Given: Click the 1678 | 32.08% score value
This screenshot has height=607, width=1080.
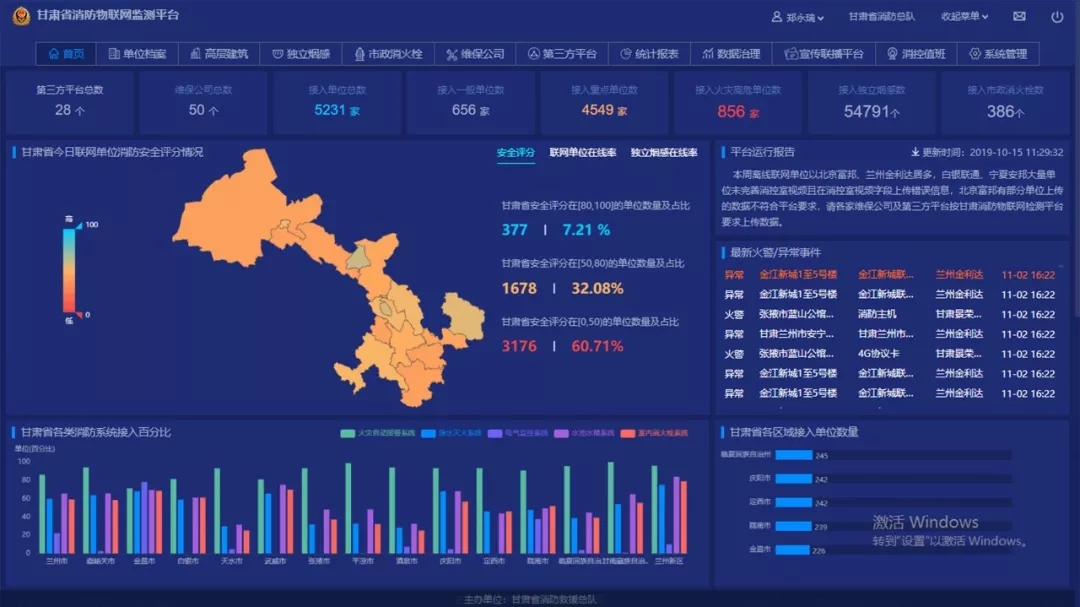Looking at the screenshot, I should point(563,289).
